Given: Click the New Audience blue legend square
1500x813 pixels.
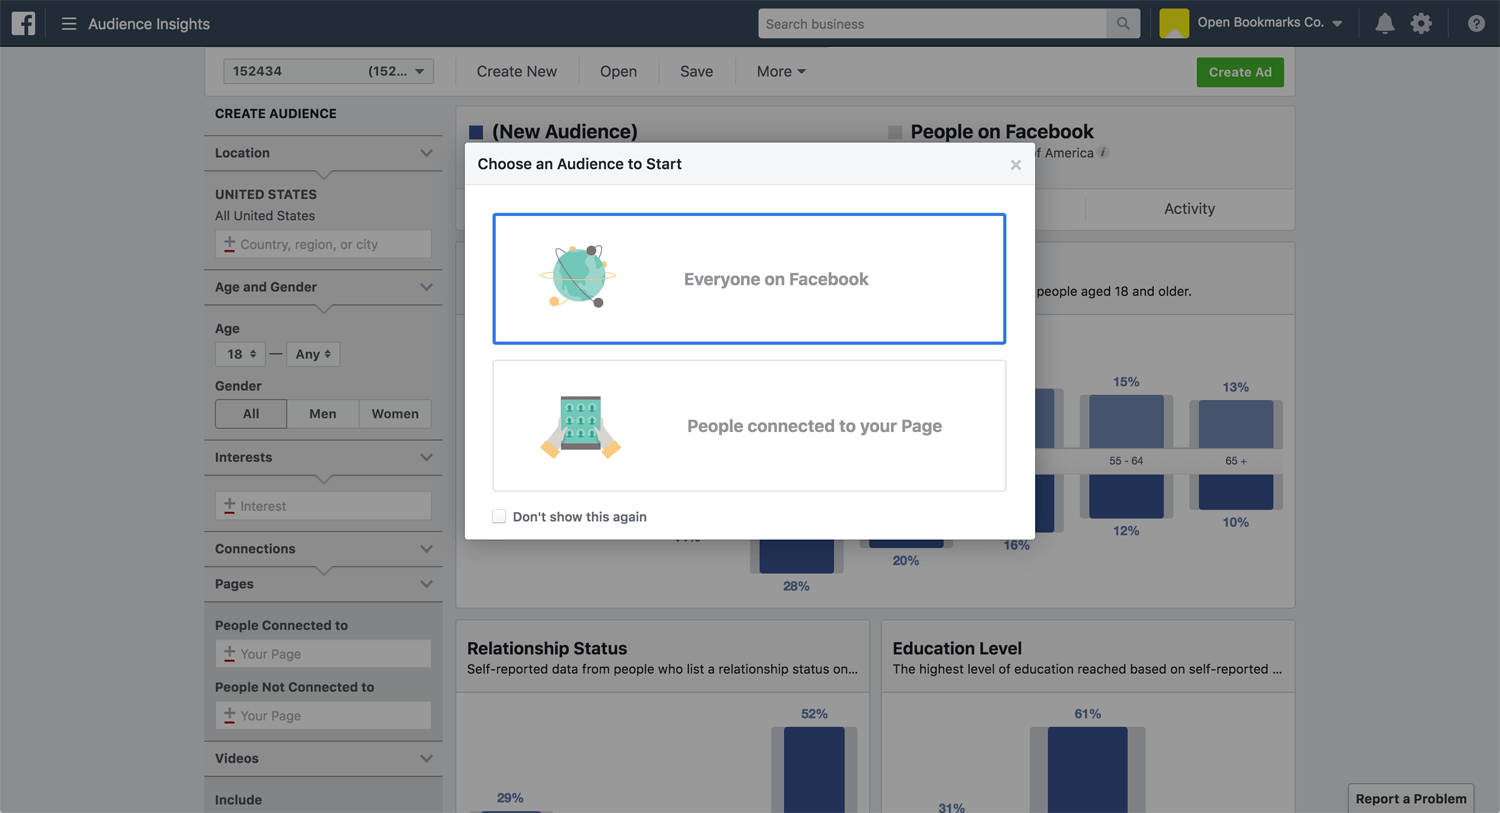Looking at the screenshot, I should pyautogui.click(x=476, y=132).
